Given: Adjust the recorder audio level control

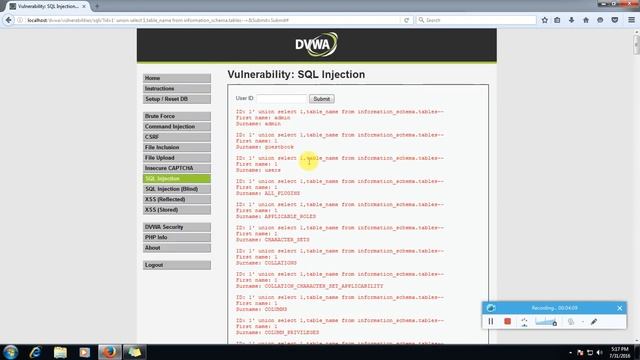Looking at the screenshot, I should point(546,322).
